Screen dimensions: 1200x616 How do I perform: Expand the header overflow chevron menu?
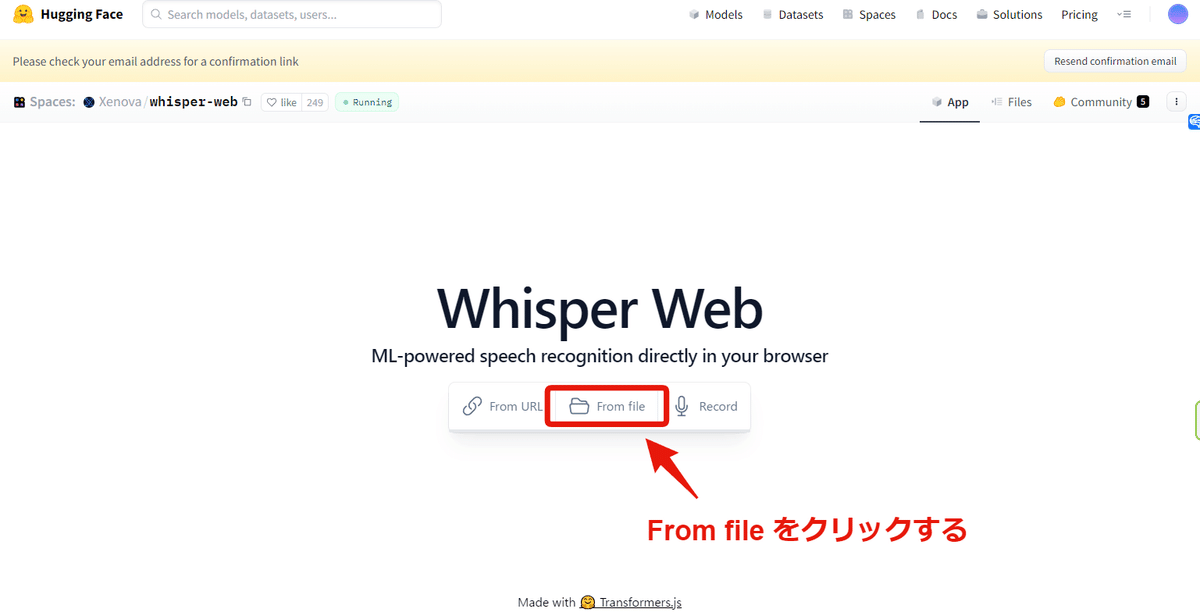(1124, 14)
